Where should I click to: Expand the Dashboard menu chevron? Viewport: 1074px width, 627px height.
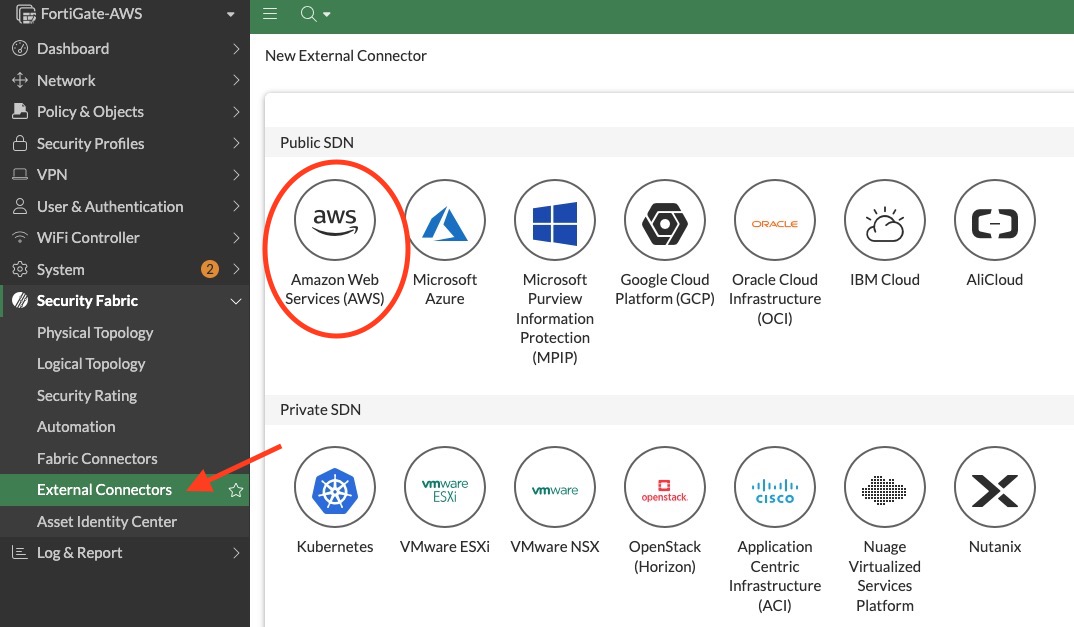pos(236,49)
